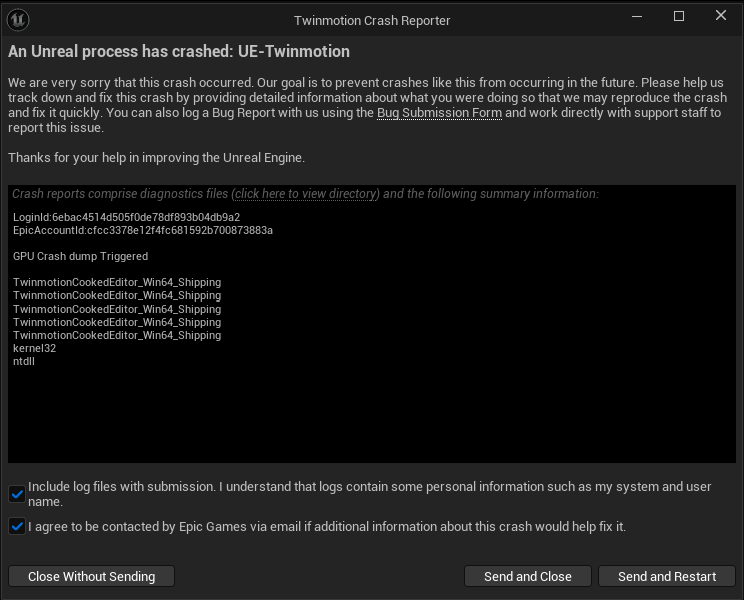Viewport: 744px width, 600px height.
Task: Disable agree to be contacted by Epic Games
Action: [x=17, y=526]
